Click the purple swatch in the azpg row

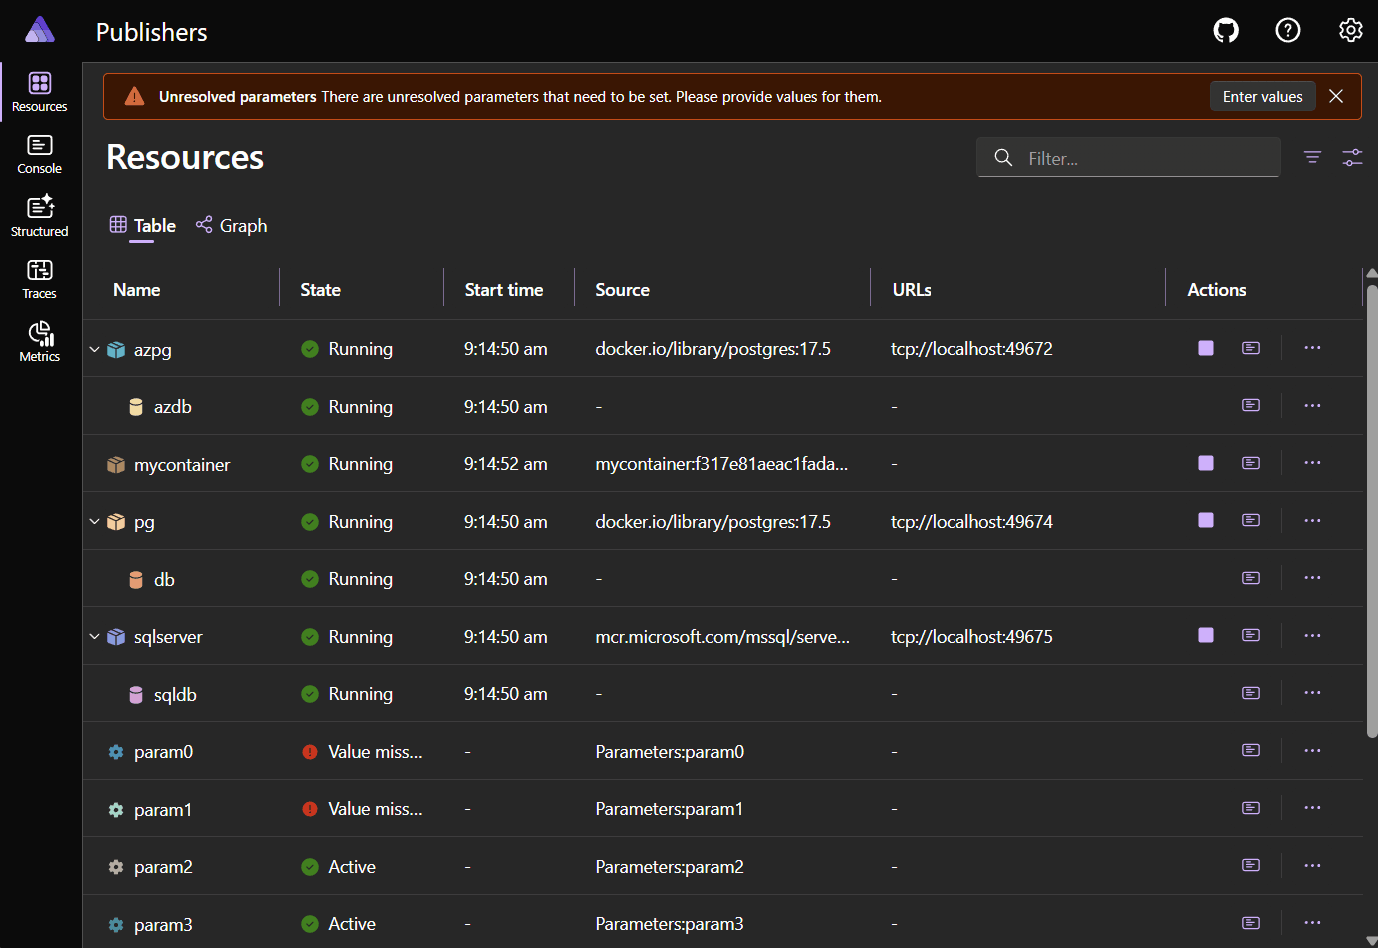pos(1205,348)
